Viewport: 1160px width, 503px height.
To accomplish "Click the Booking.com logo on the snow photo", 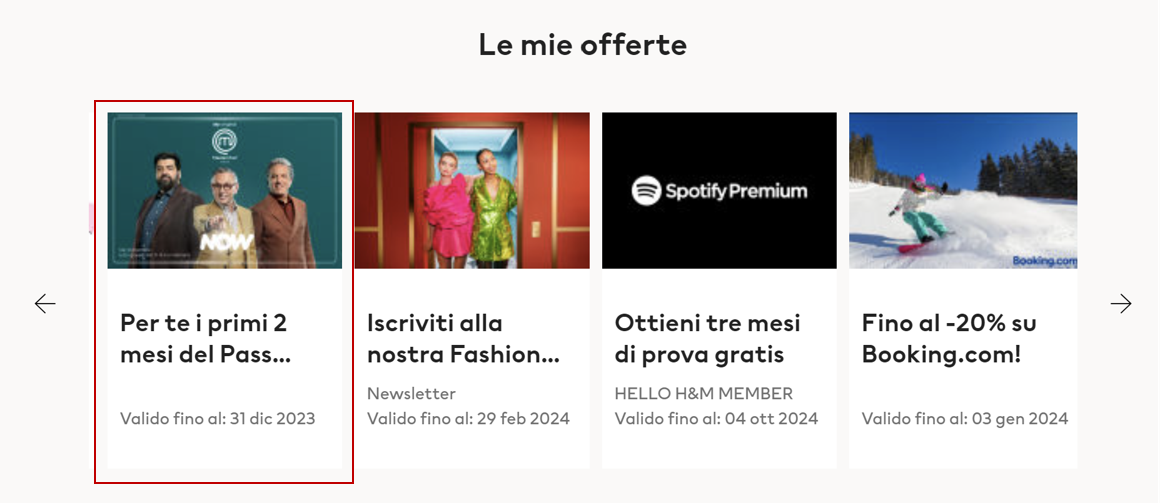I will click(1044, 260).
